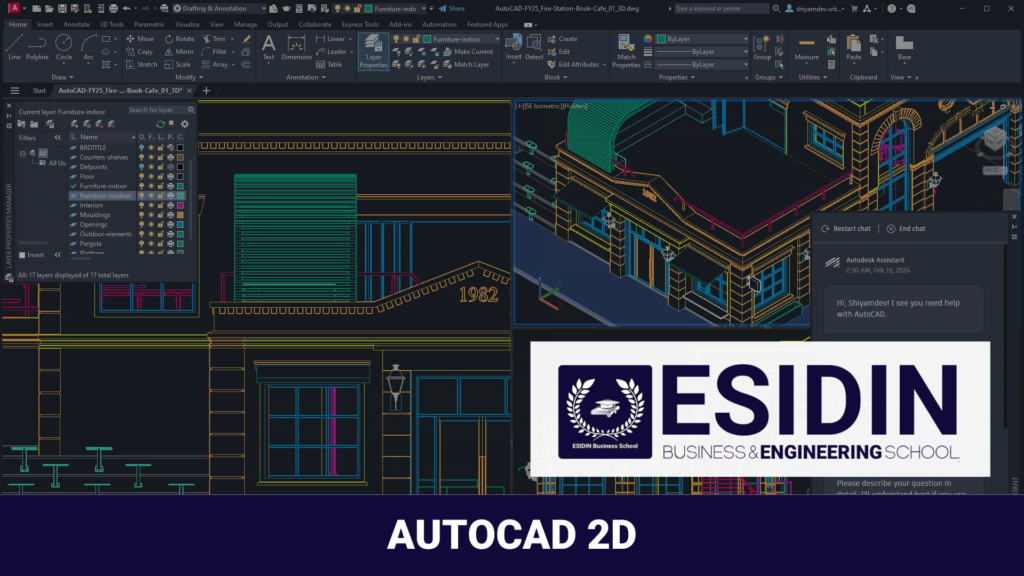The width and height of the screenshot is (1024, 576).
Task: Click the Openings layer color swatch
Action: [180, 224]
